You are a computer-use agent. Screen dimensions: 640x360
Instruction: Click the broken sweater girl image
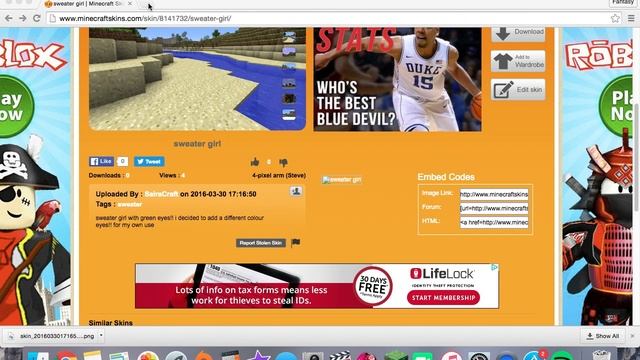342,180
